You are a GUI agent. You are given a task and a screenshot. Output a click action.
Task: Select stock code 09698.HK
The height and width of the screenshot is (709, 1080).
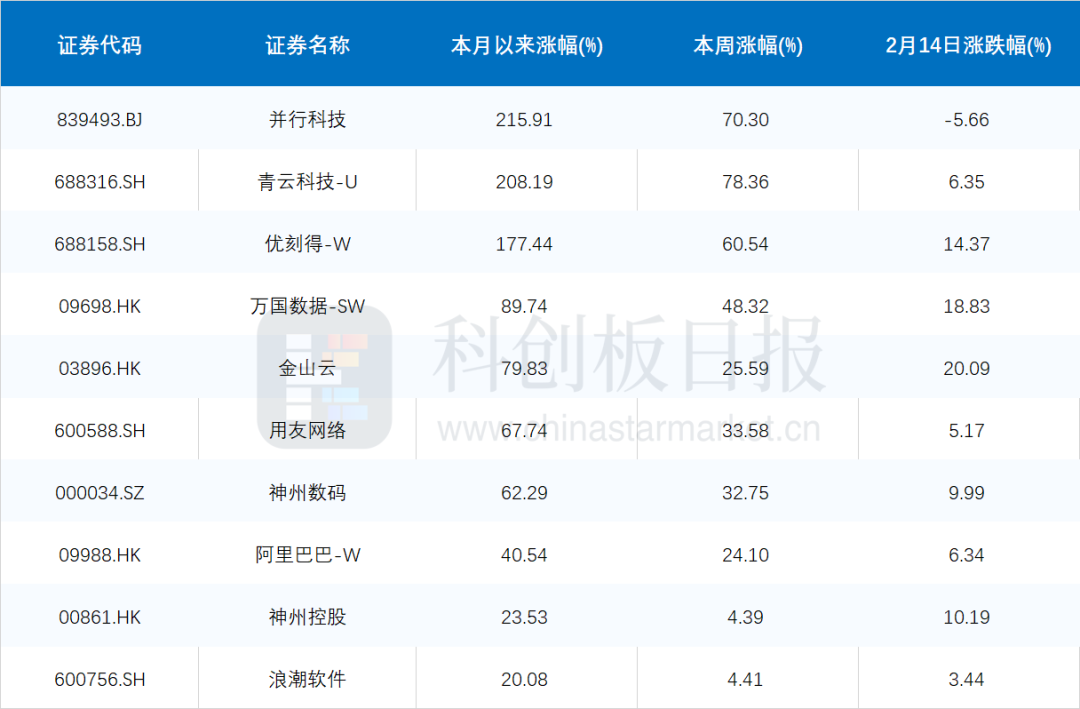click(100, 306)
